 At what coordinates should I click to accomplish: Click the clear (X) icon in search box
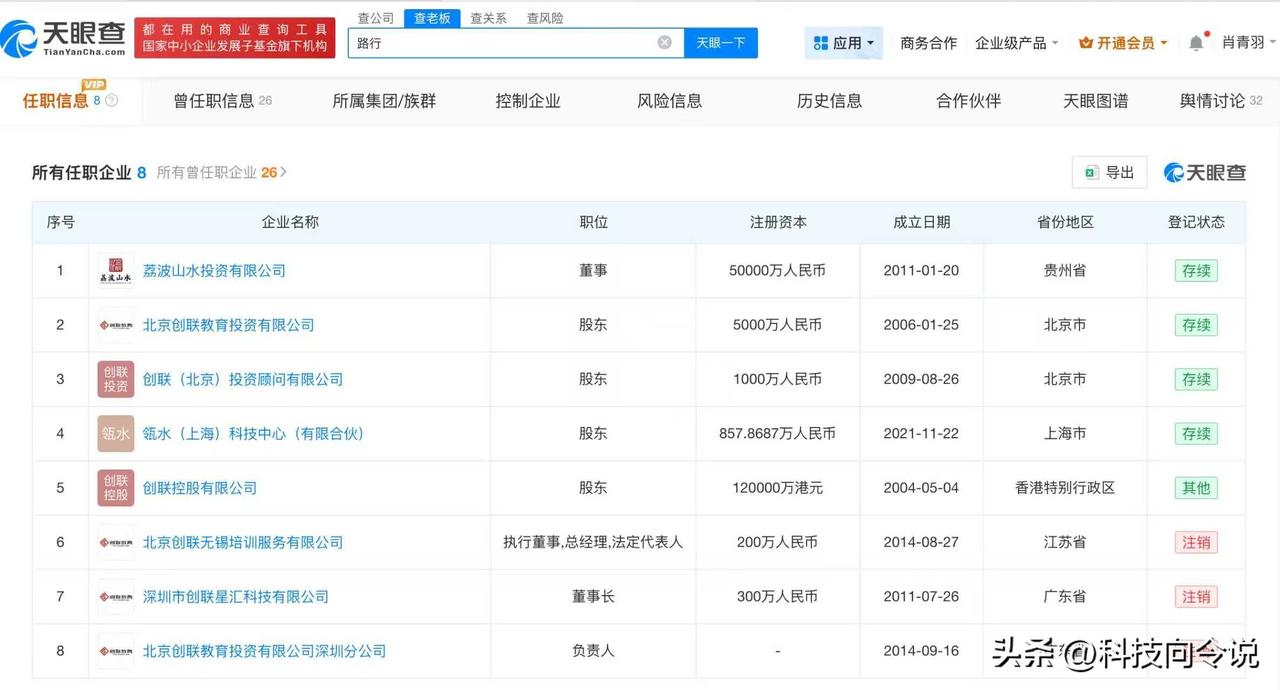point(663,43)
